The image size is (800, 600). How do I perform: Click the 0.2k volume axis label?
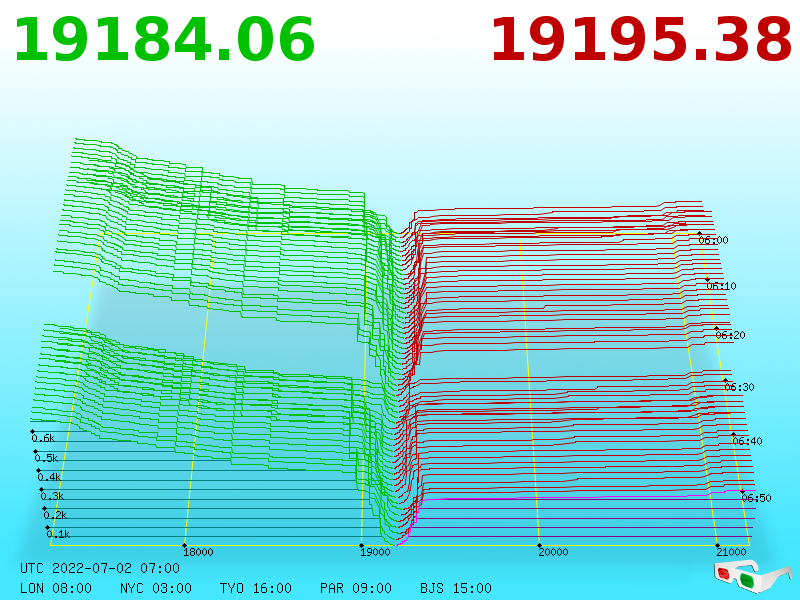[x=55, y=515]
